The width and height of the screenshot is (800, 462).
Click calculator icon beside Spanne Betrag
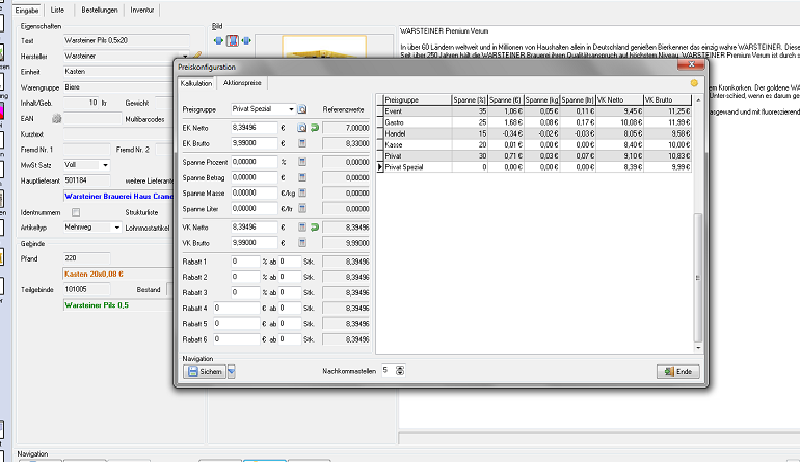tap(302, 177)
